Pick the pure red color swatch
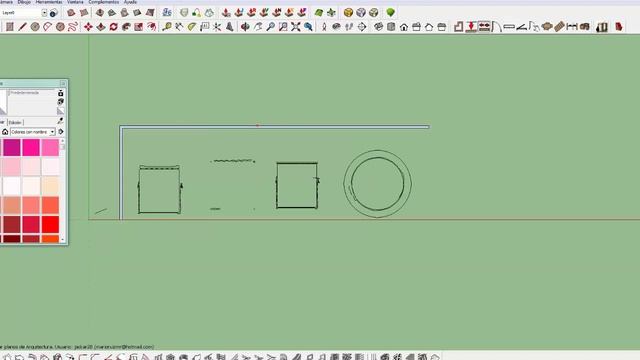 click(x=50, y=224)
